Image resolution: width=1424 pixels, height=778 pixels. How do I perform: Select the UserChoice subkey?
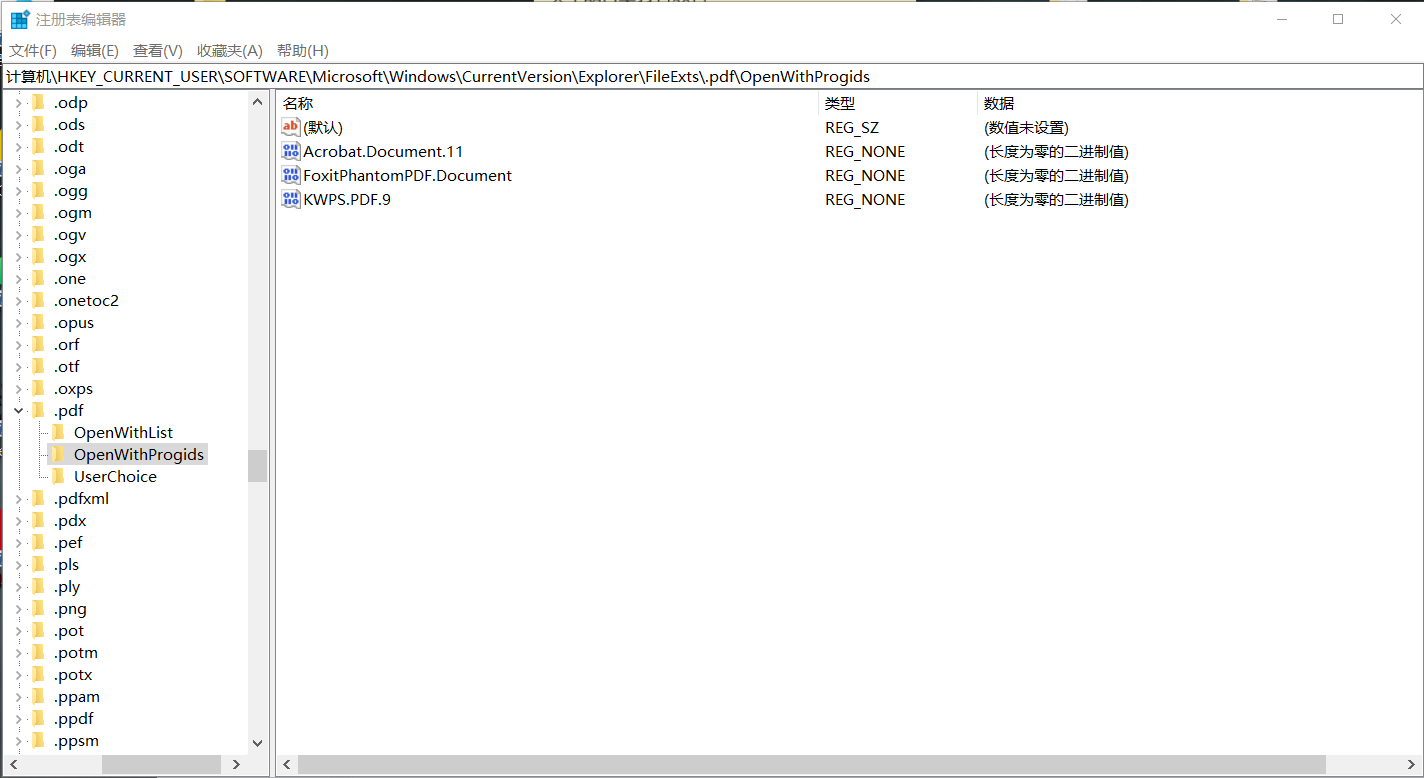tap(115, 476)
